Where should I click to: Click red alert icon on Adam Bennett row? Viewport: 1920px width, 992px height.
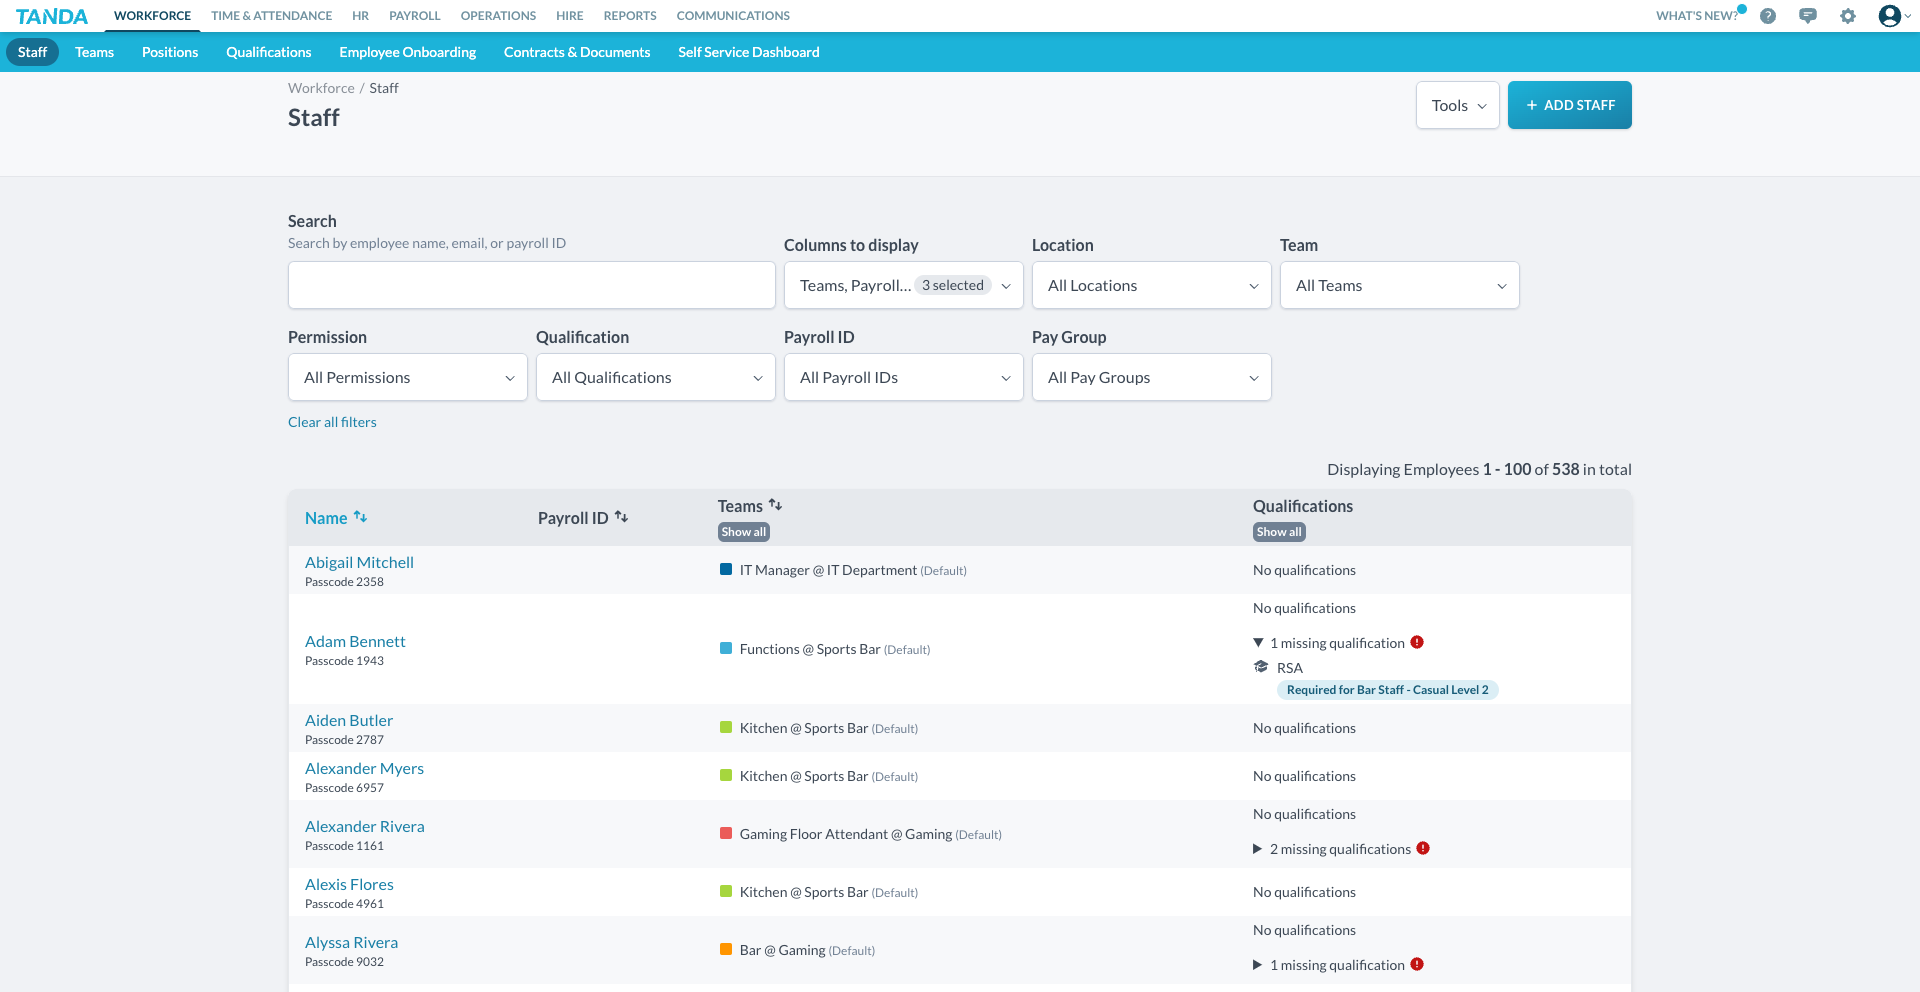[1417, 642]
